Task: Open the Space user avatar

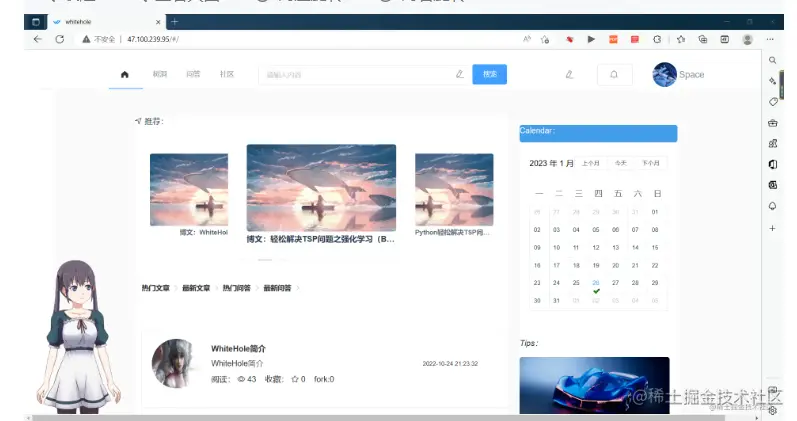Action: [664, 74]
